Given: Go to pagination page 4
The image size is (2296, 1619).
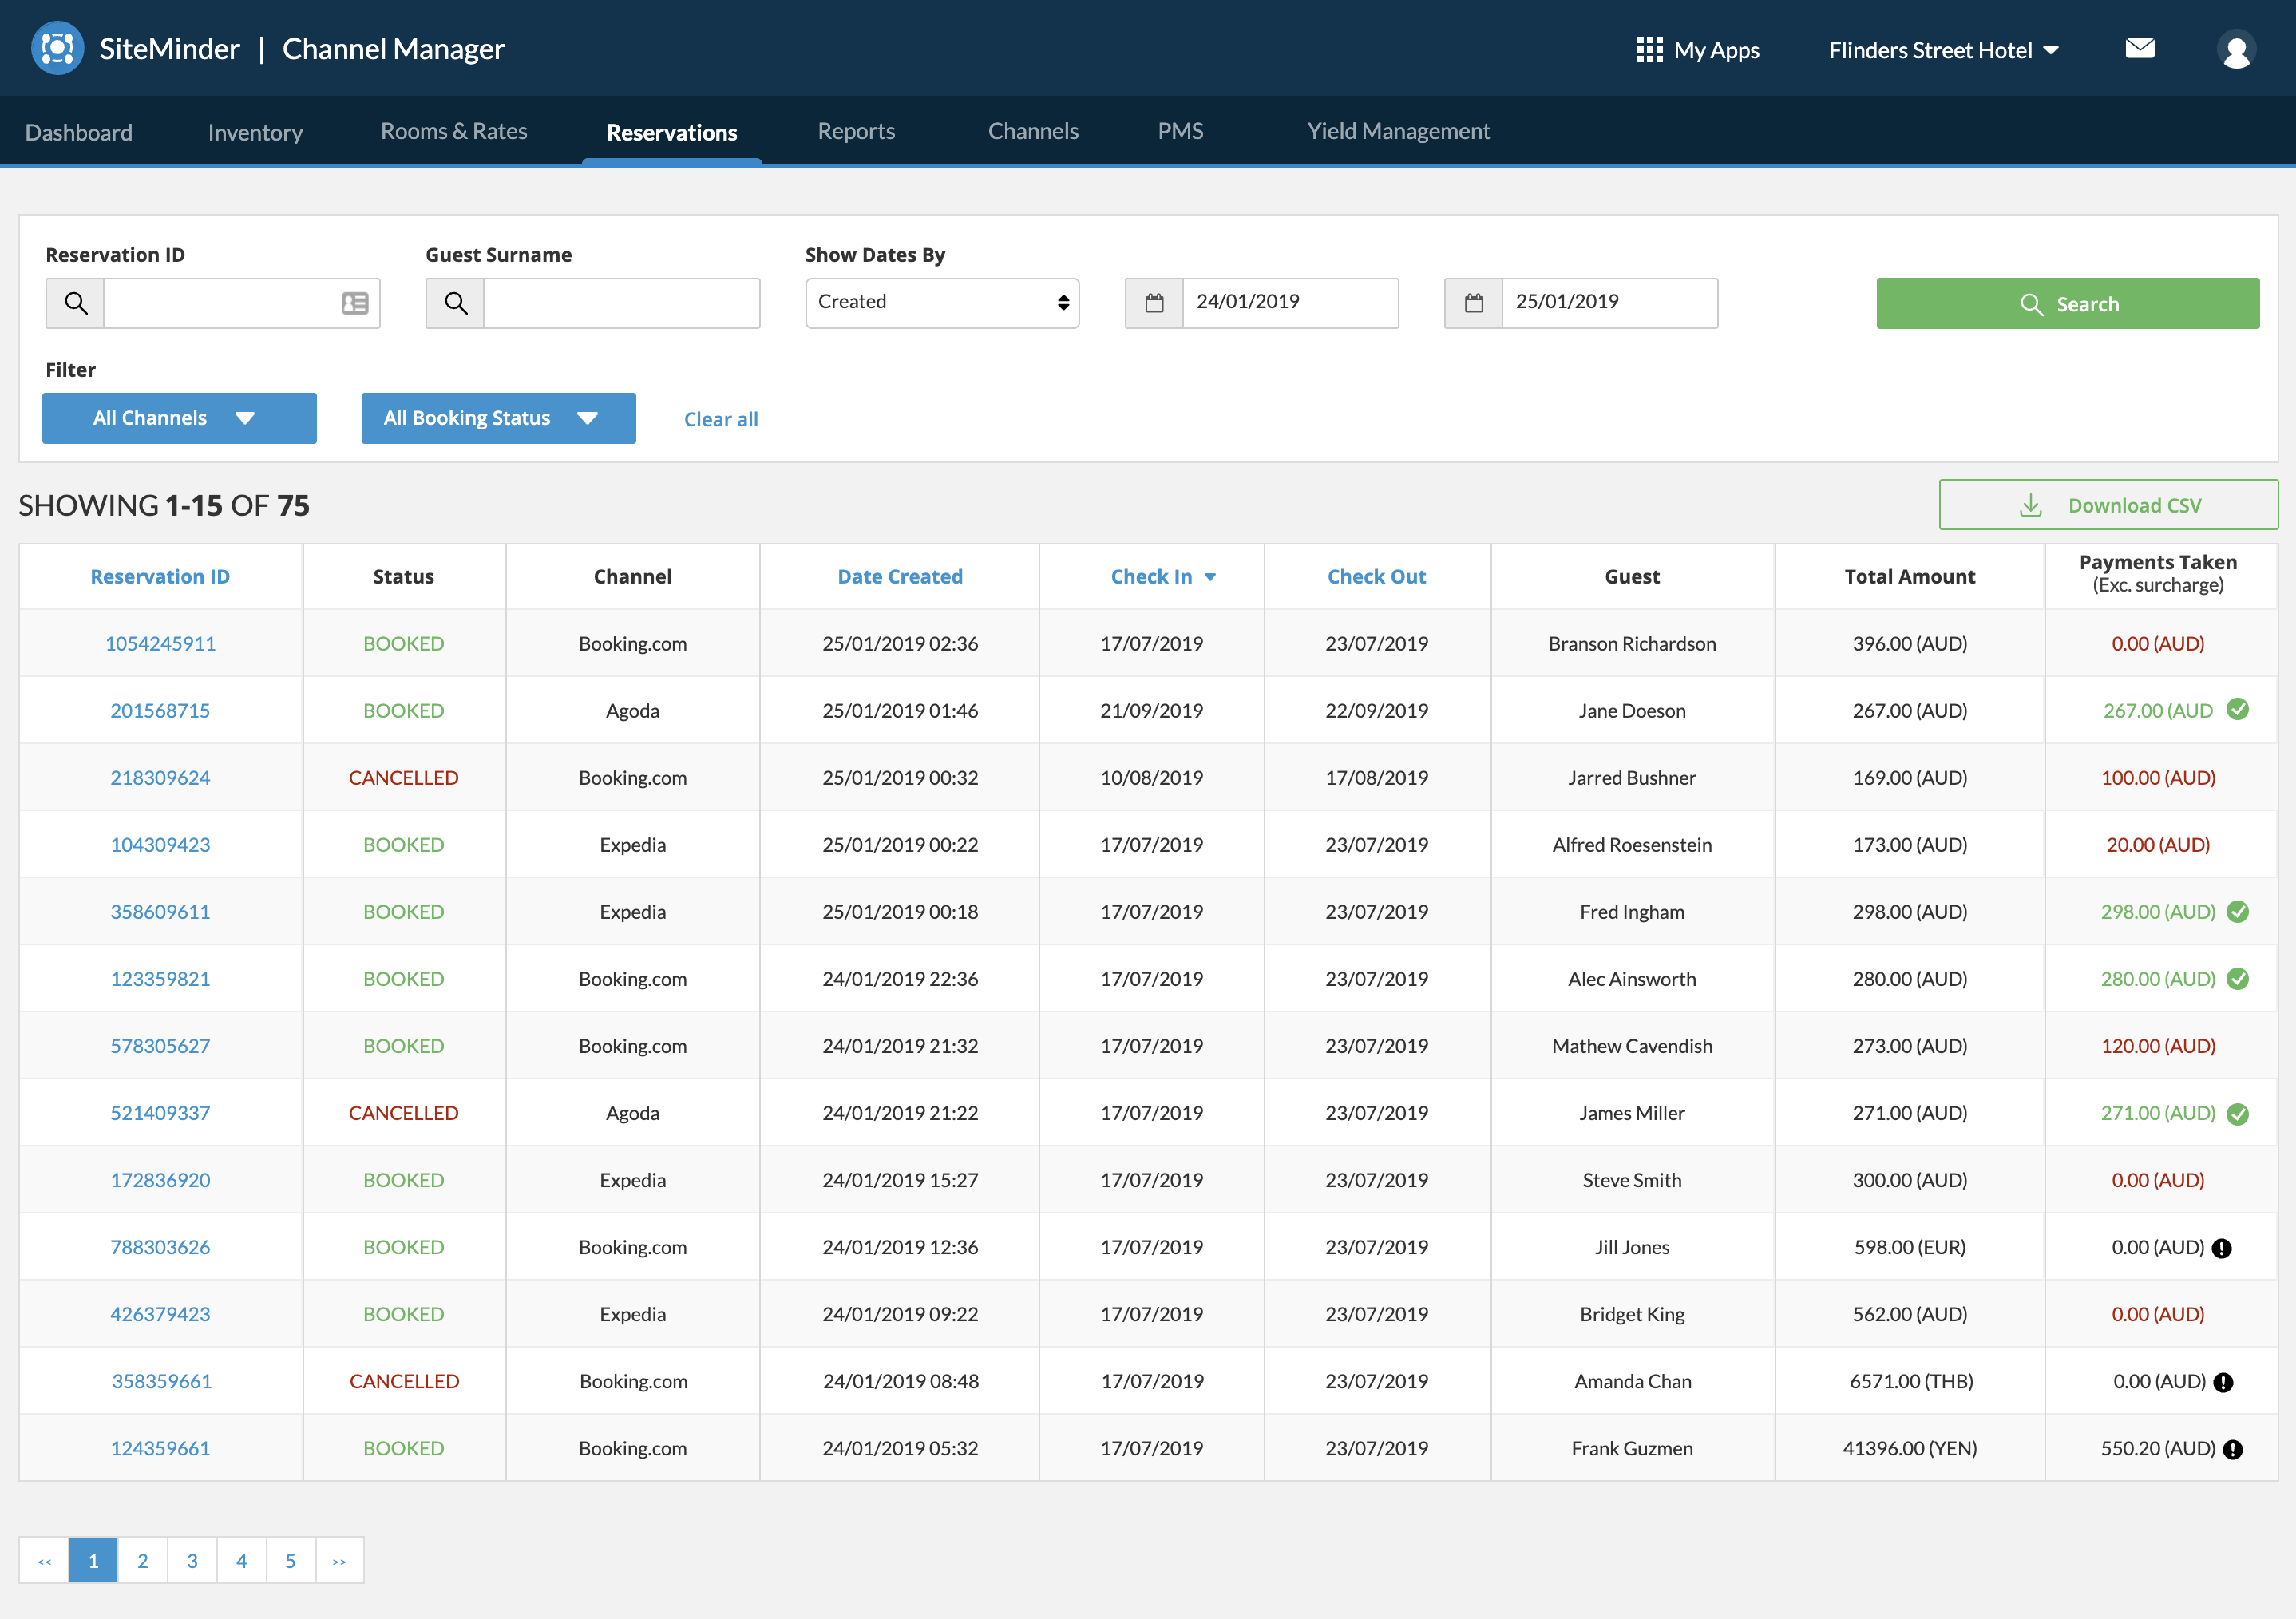Looking at the screenshot, I should pos(241,1560).
